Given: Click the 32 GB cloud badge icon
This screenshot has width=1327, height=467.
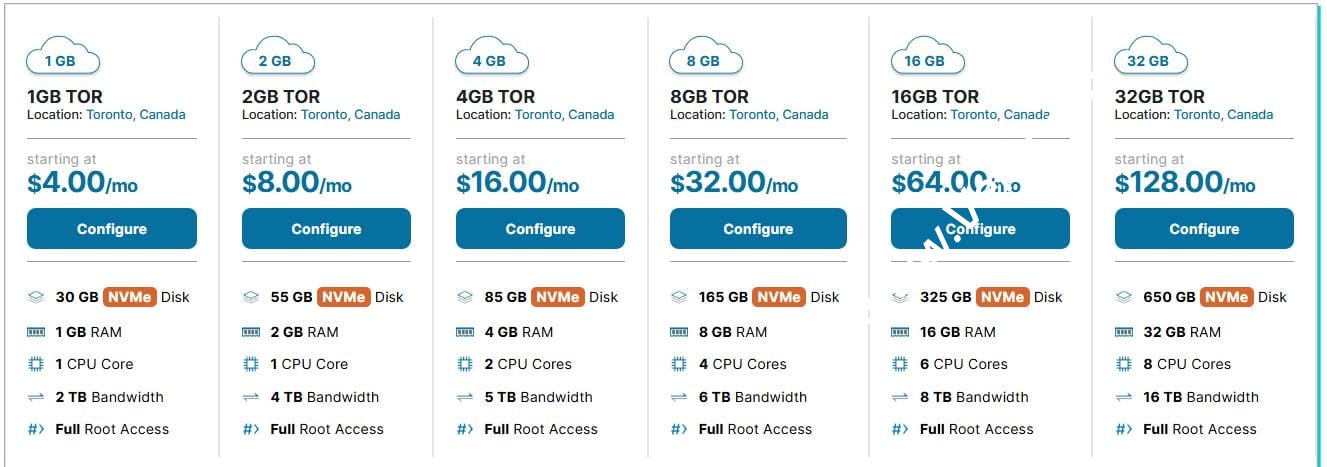Looking at the screenshot, I should click(1150, 58).
